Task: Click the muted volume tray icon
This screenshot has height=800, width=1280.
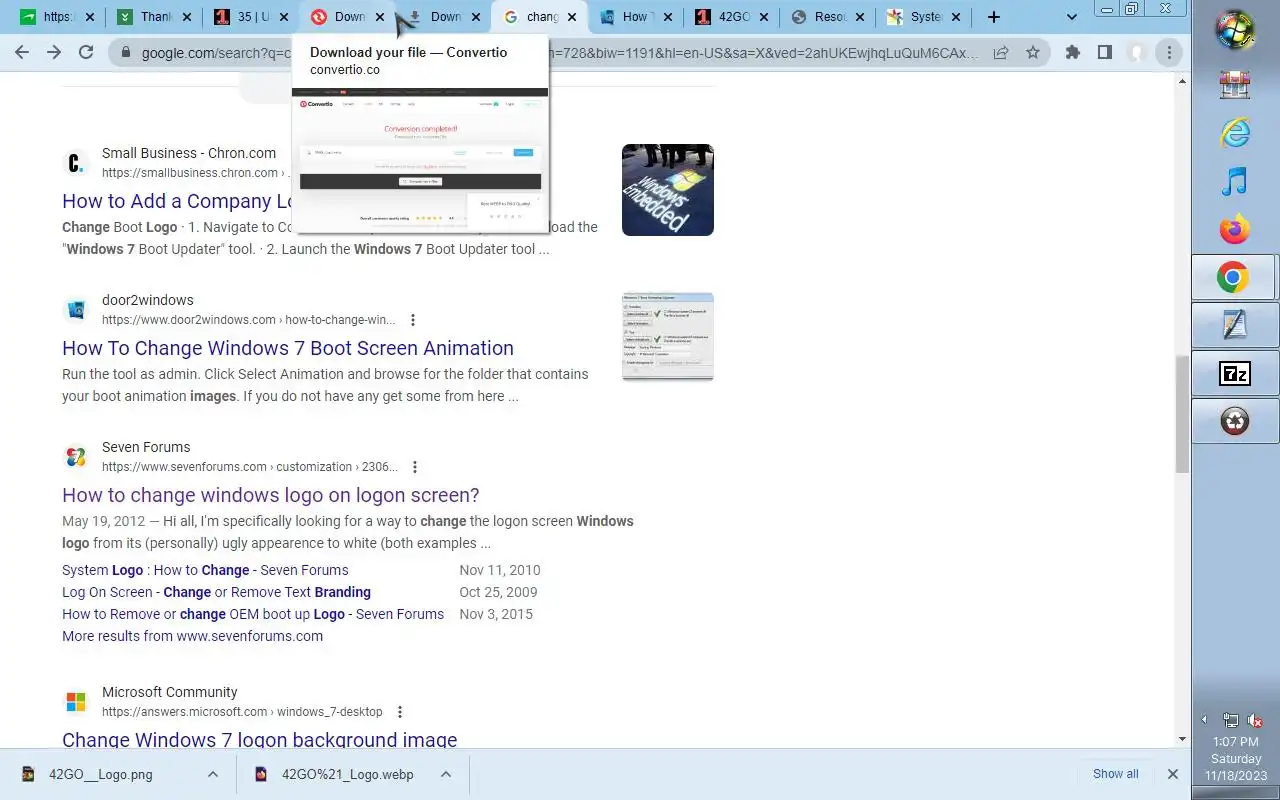Action: pos(1255,720)
